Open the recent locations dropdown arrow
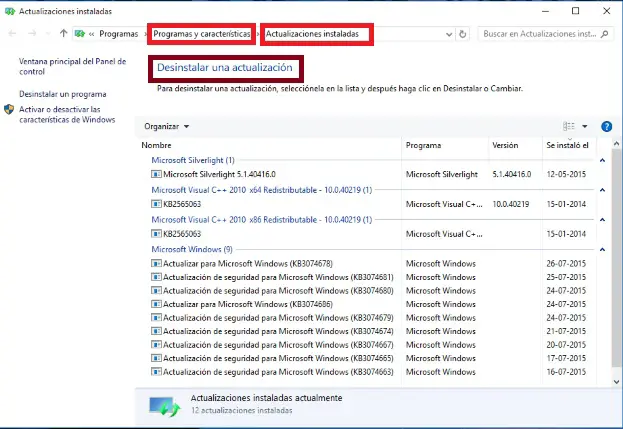The height and width of the screenshot is (429, 623). click(48, 34)
